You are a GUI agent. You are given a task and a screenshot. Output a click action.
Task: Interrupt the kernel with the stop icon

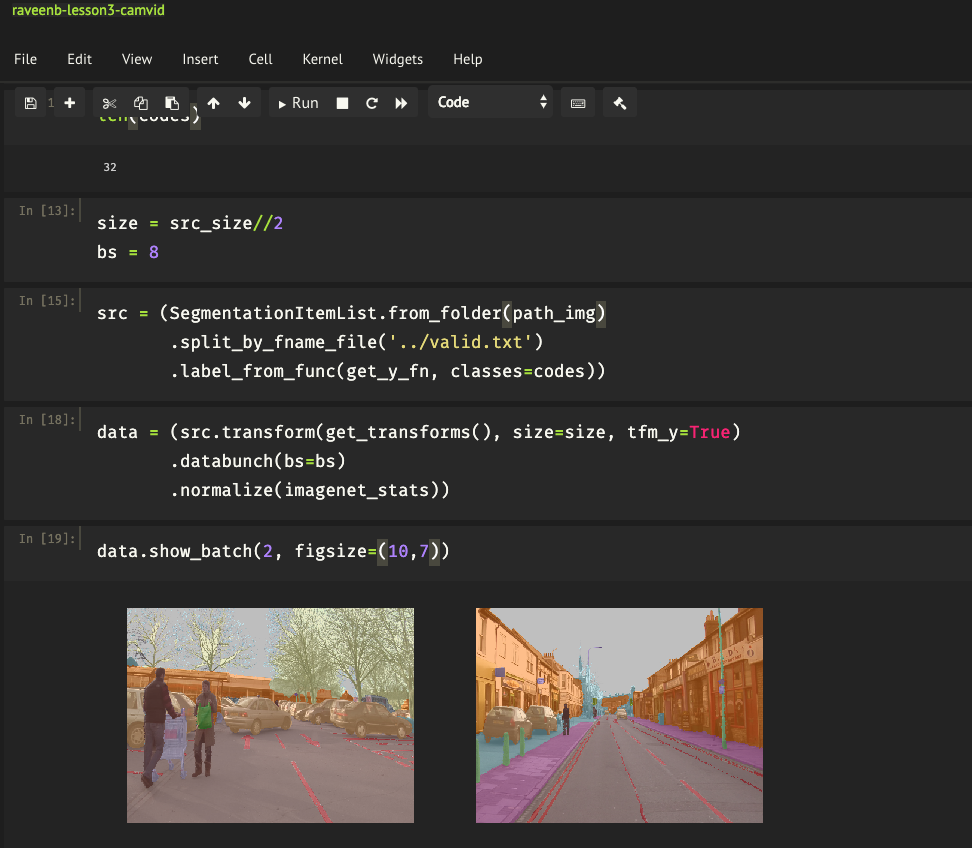[342, 103]
